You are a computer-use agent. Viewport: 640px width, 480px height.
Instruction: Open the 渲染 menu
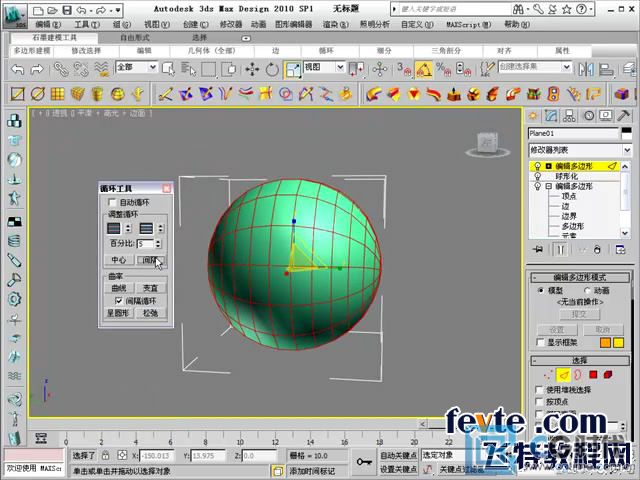pyautogui.click(x=336, y=24)
